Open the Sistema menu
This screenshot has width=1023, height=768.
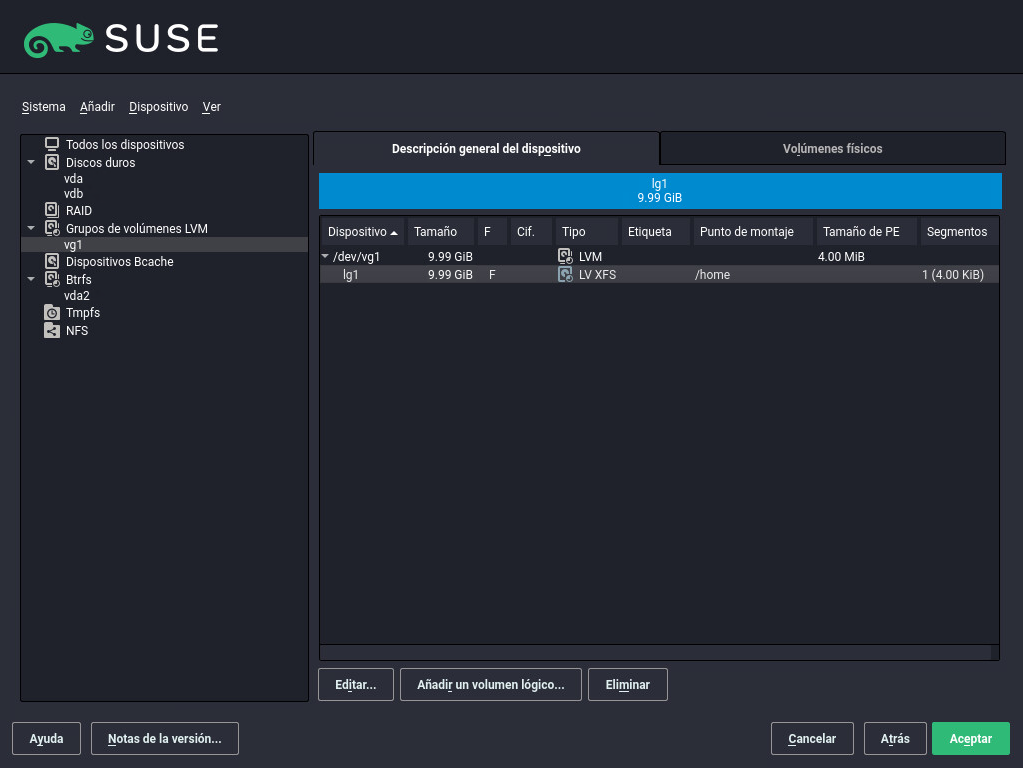click(43, 107)
